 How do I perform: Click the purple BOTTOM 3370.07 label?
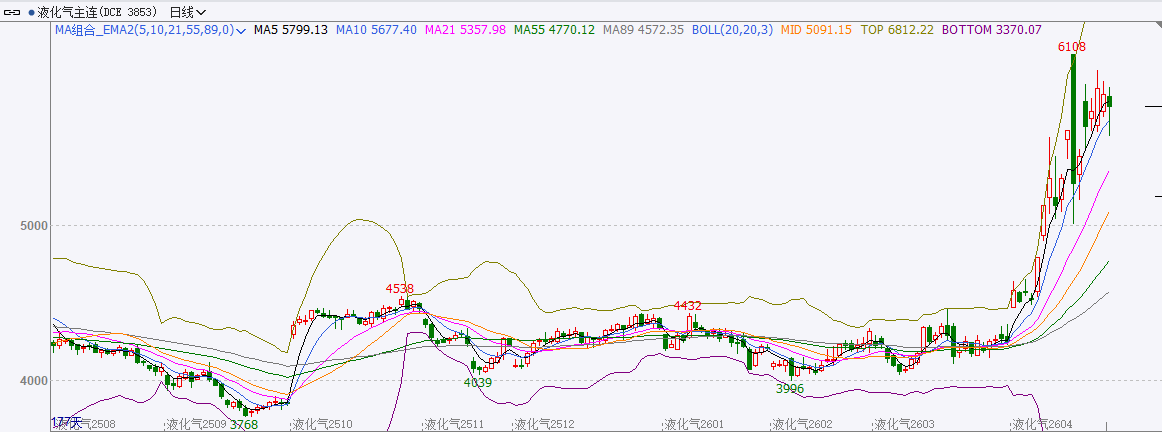pyautogui.click(x=991, y=31)
